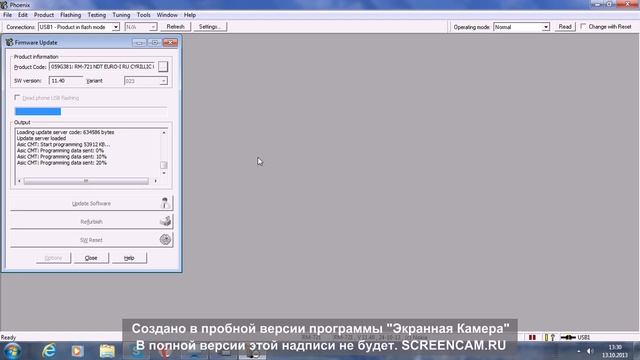Image resolution: width=640 pixels, height=360 pixels.
Task: Open the Windows Start menu
Action: [x=12, y=351]
